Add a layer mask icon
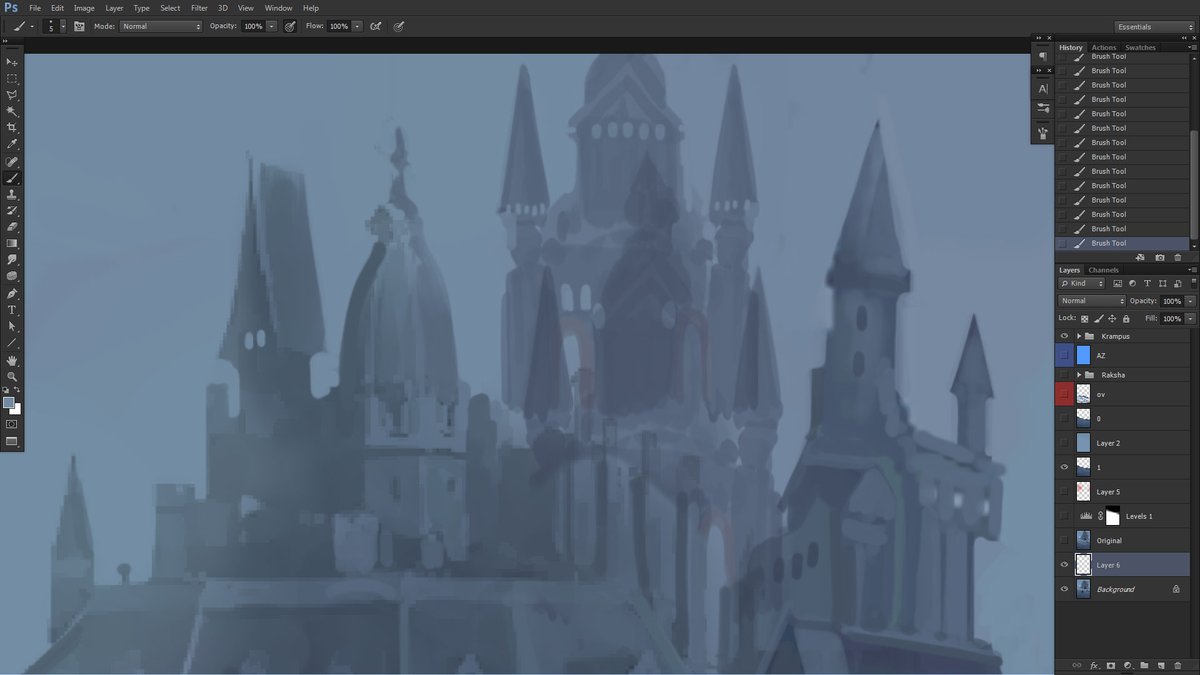 pyautogui.click(x=1110, y=665)
